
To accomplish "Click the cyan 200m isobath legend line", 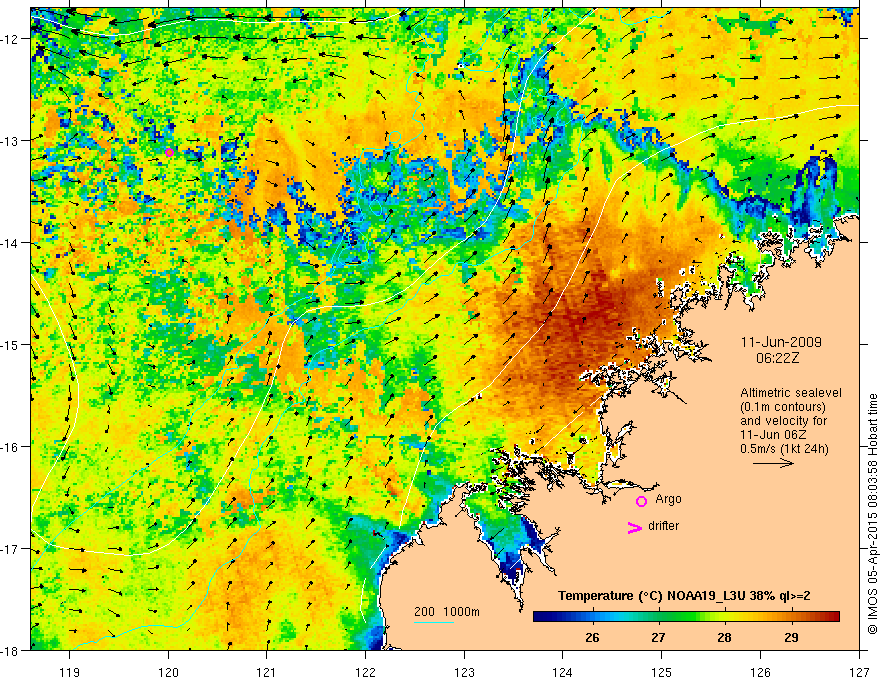I will pos(434,622).
